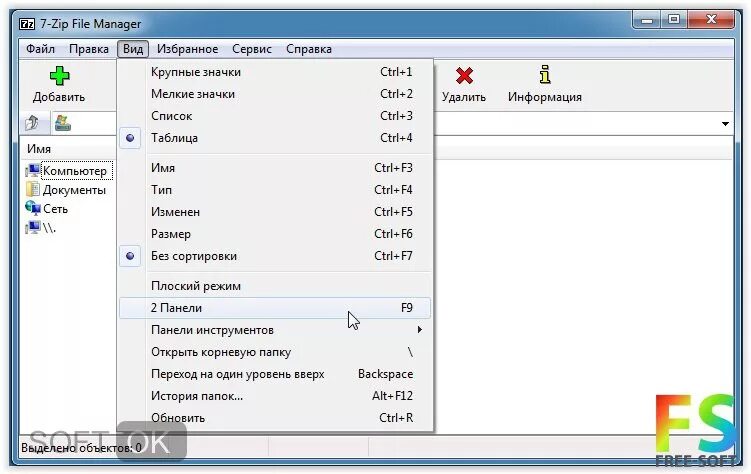This screenshot has width=751, height=474.
Task: Sort by Размер in menu
Action: [x=275, y=234]
